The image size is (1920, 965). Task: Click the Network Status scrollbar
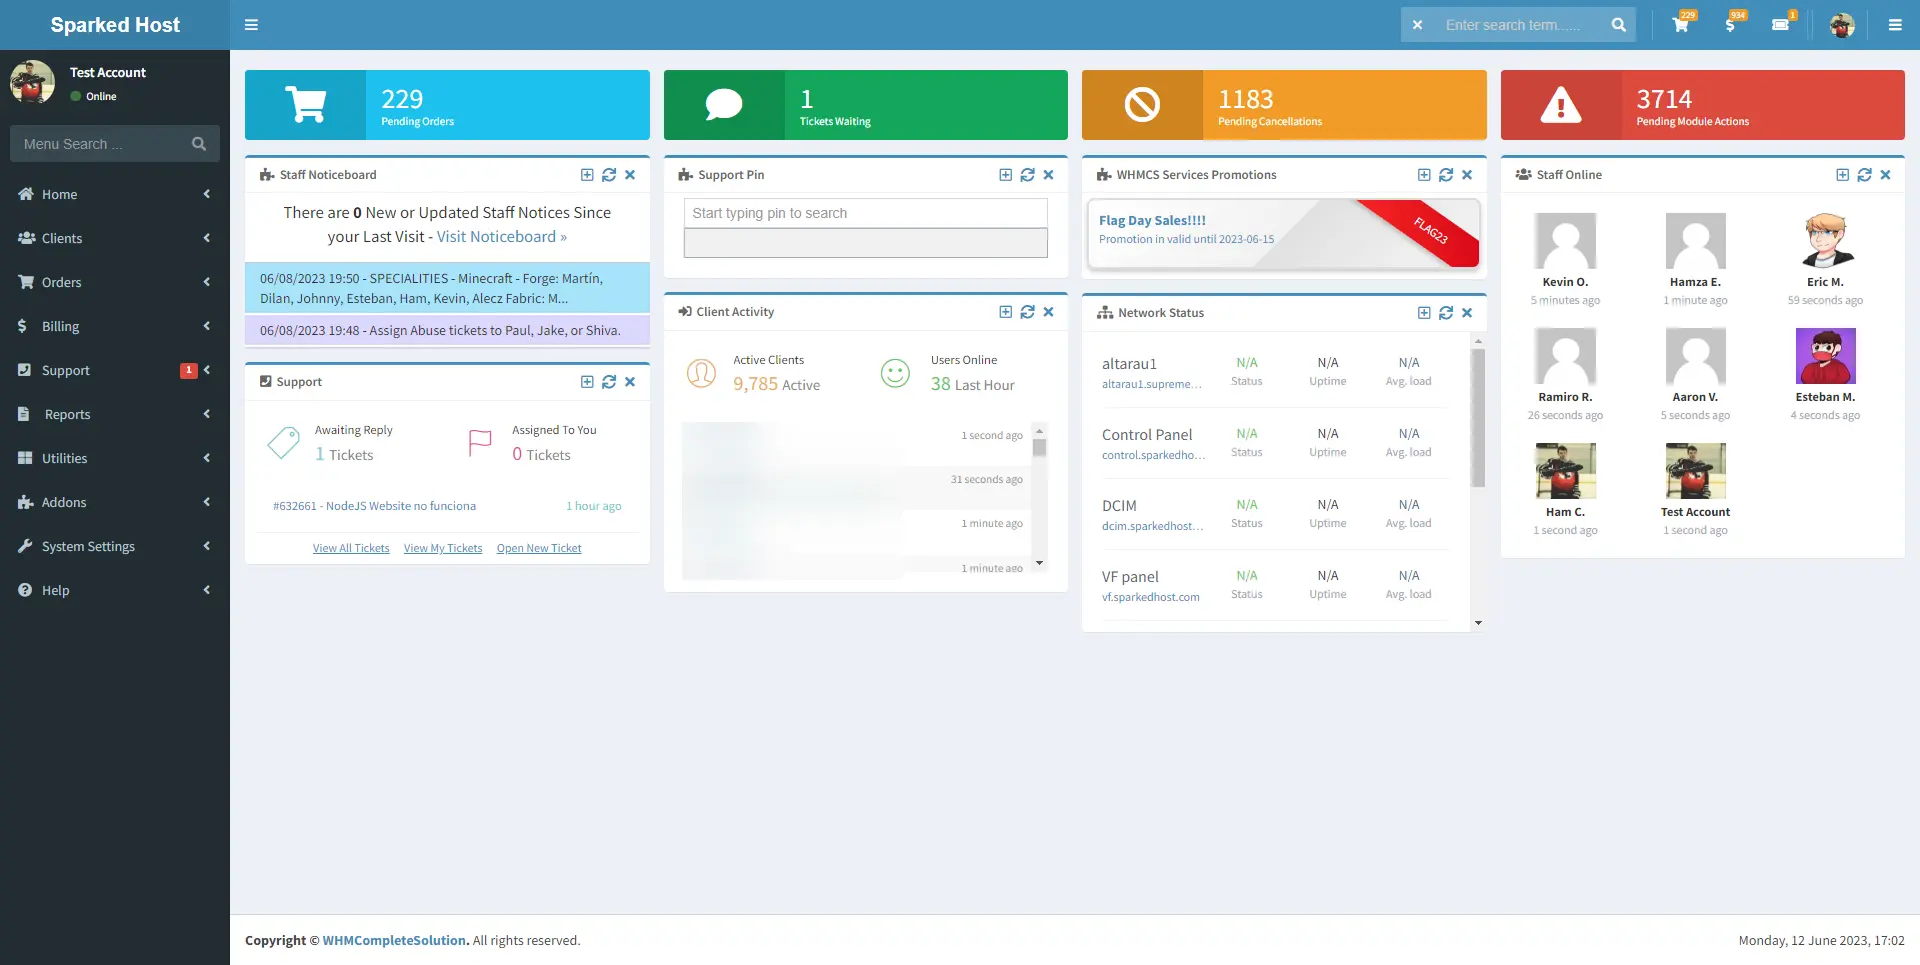point(1478,420)
